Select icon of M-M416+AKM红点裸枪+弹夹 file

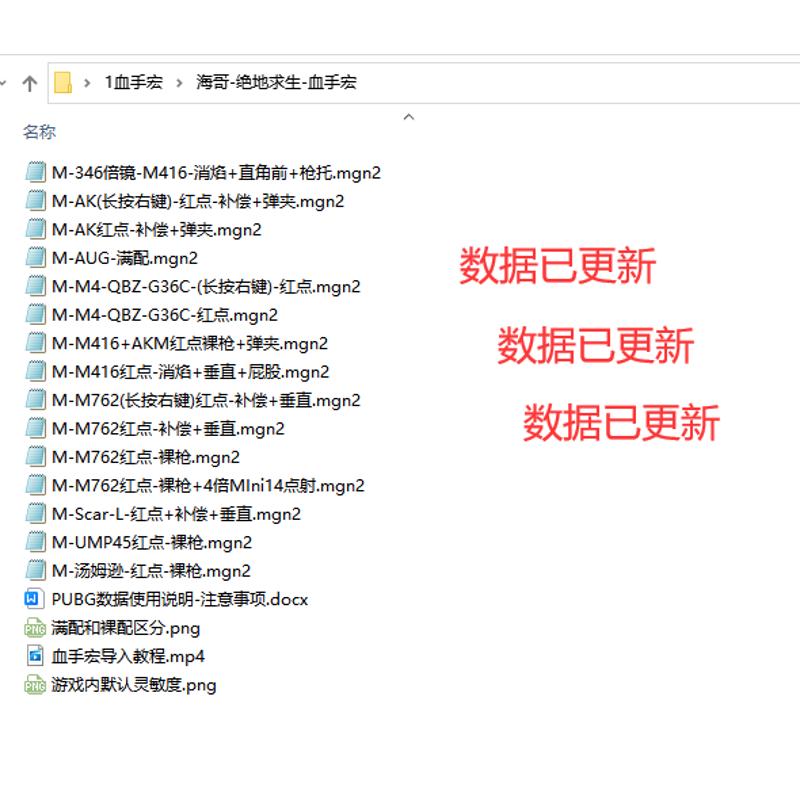[x=35, y=343]
